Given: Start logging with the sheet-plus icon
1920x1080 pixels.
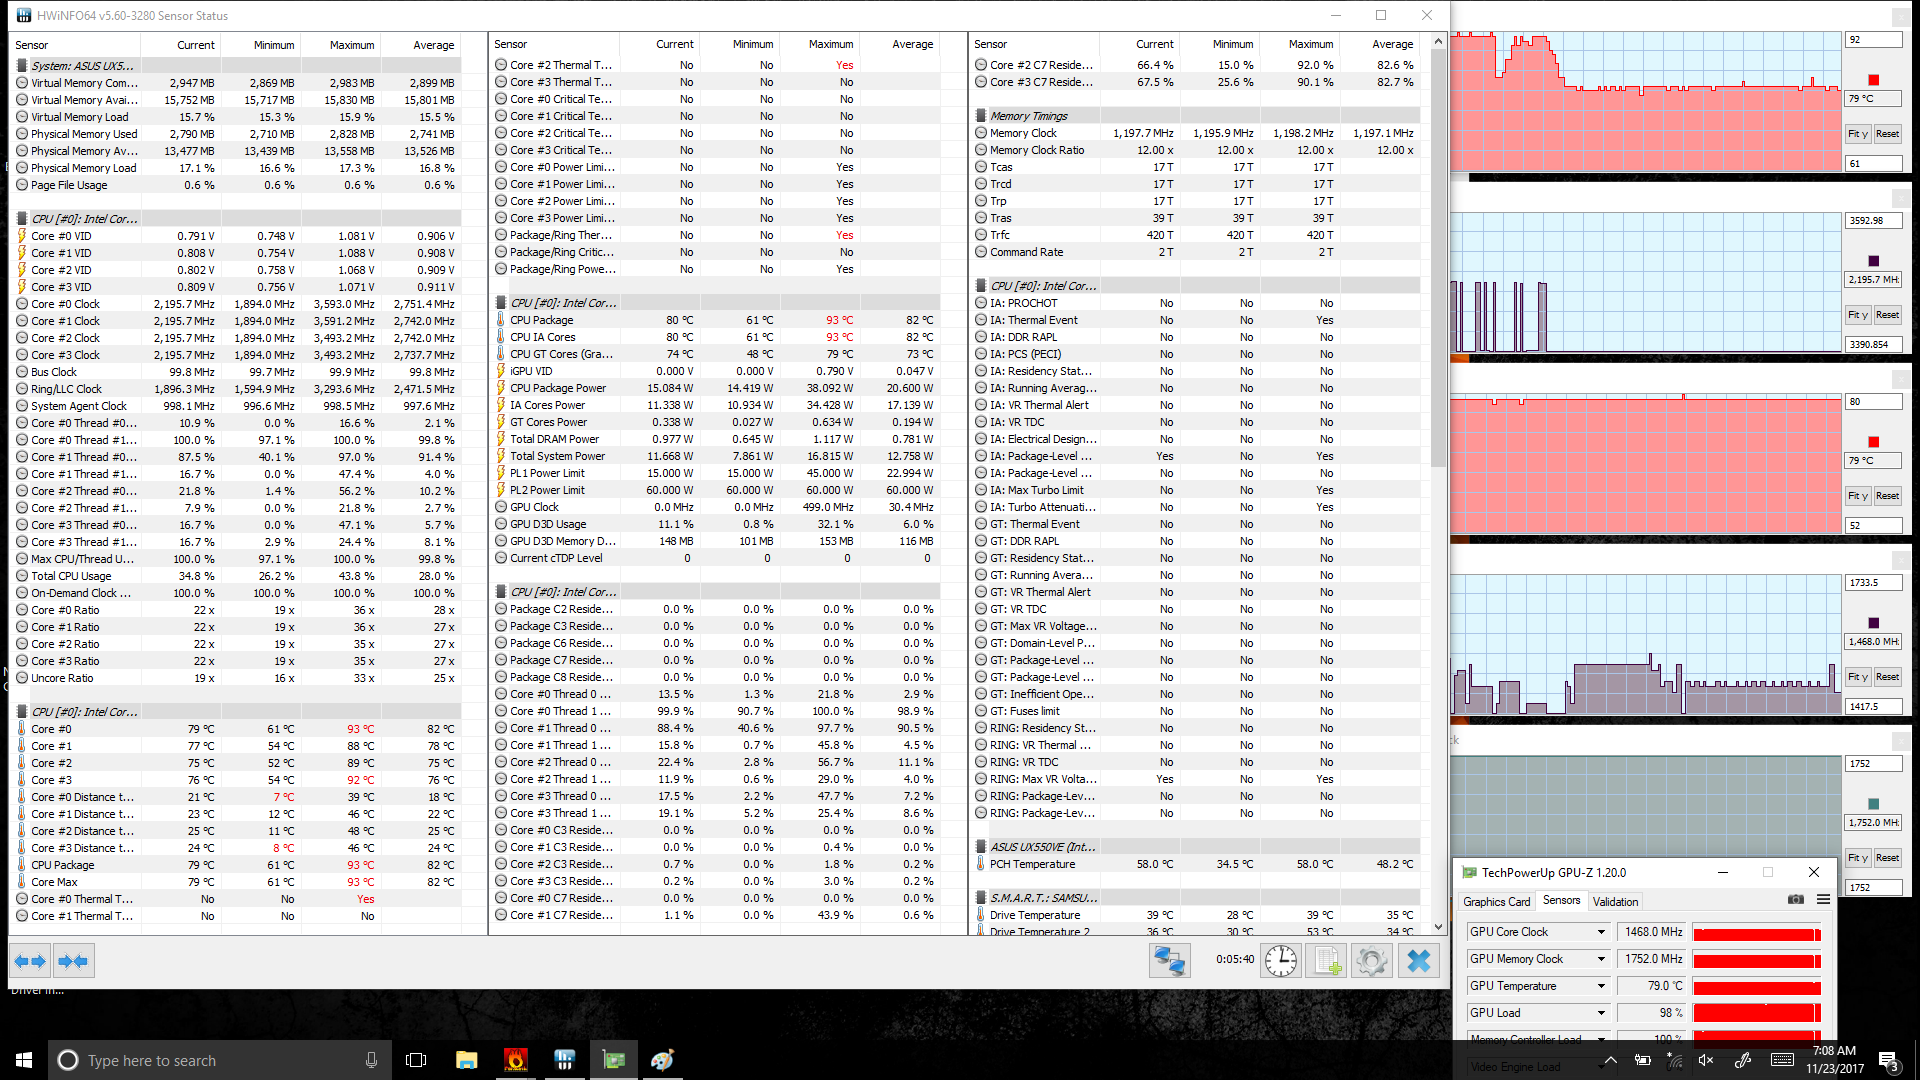Looking at the screenshot, I should [x=1326, y=961].
